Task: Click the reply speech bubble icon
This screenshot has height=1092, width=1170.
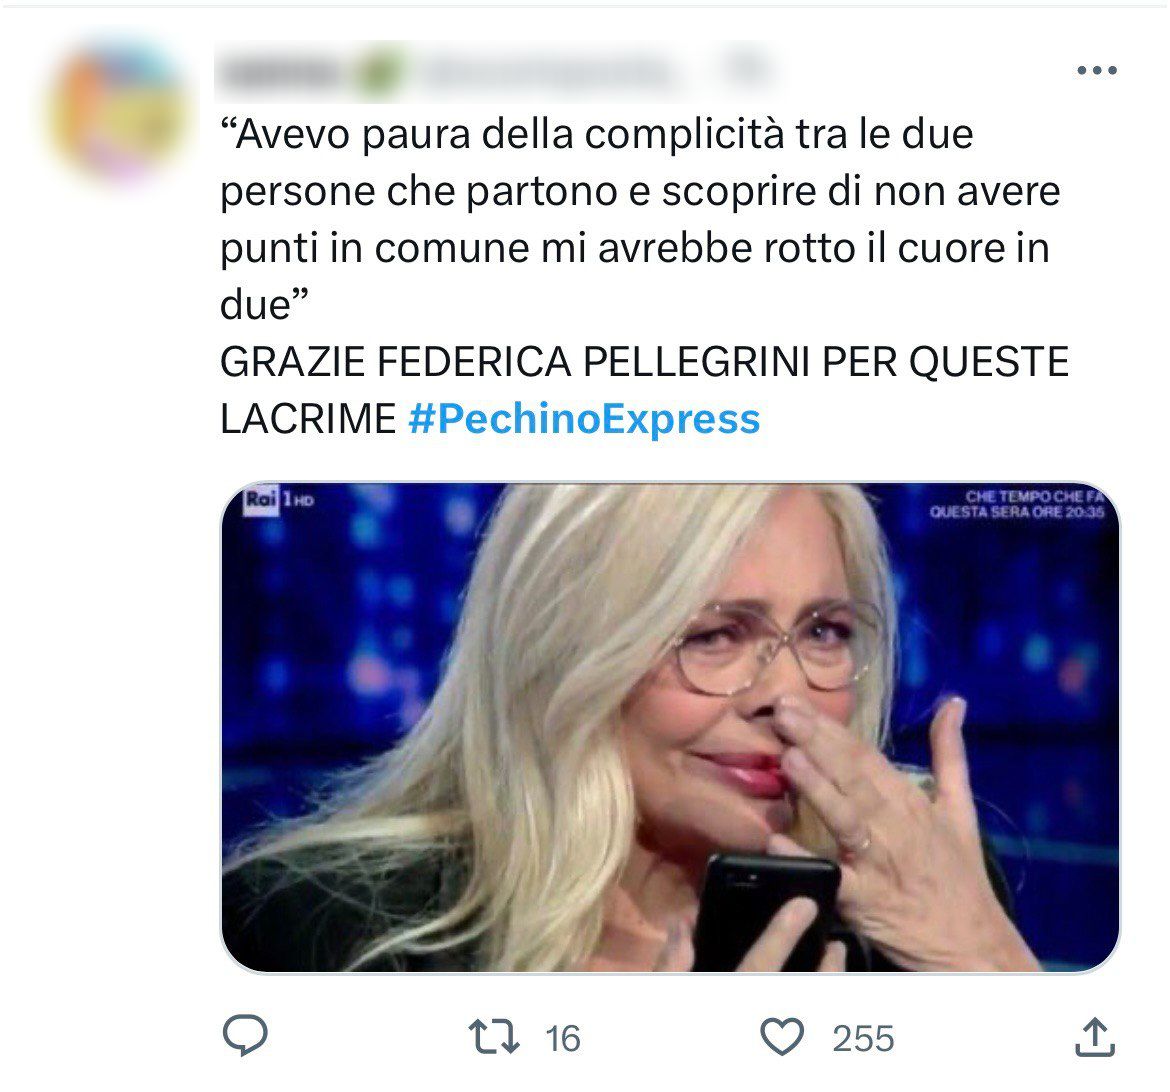Action: (245, 1036)
